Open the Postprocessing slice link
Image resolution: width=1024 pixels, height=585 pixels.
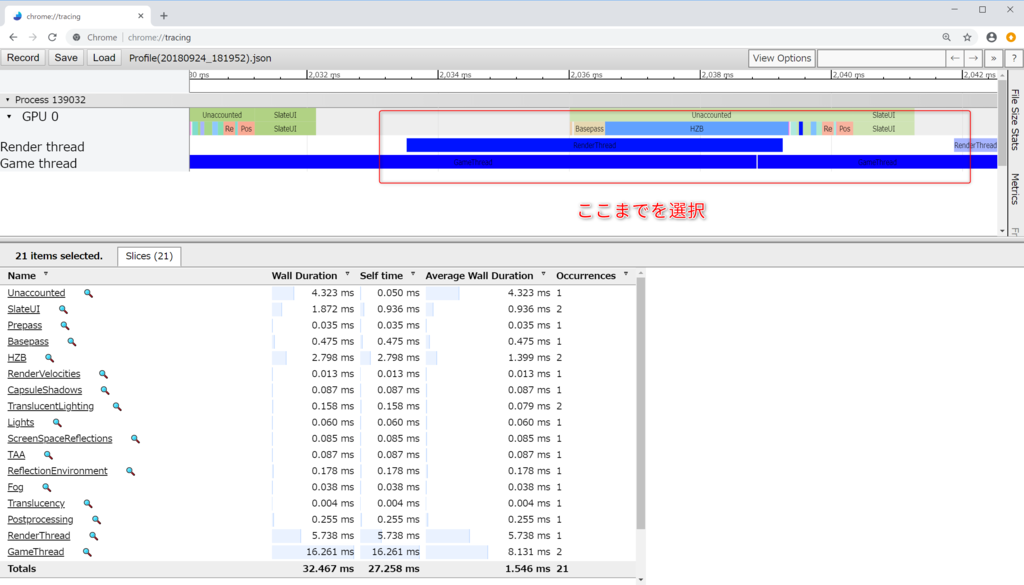click(x=40, y=520)
